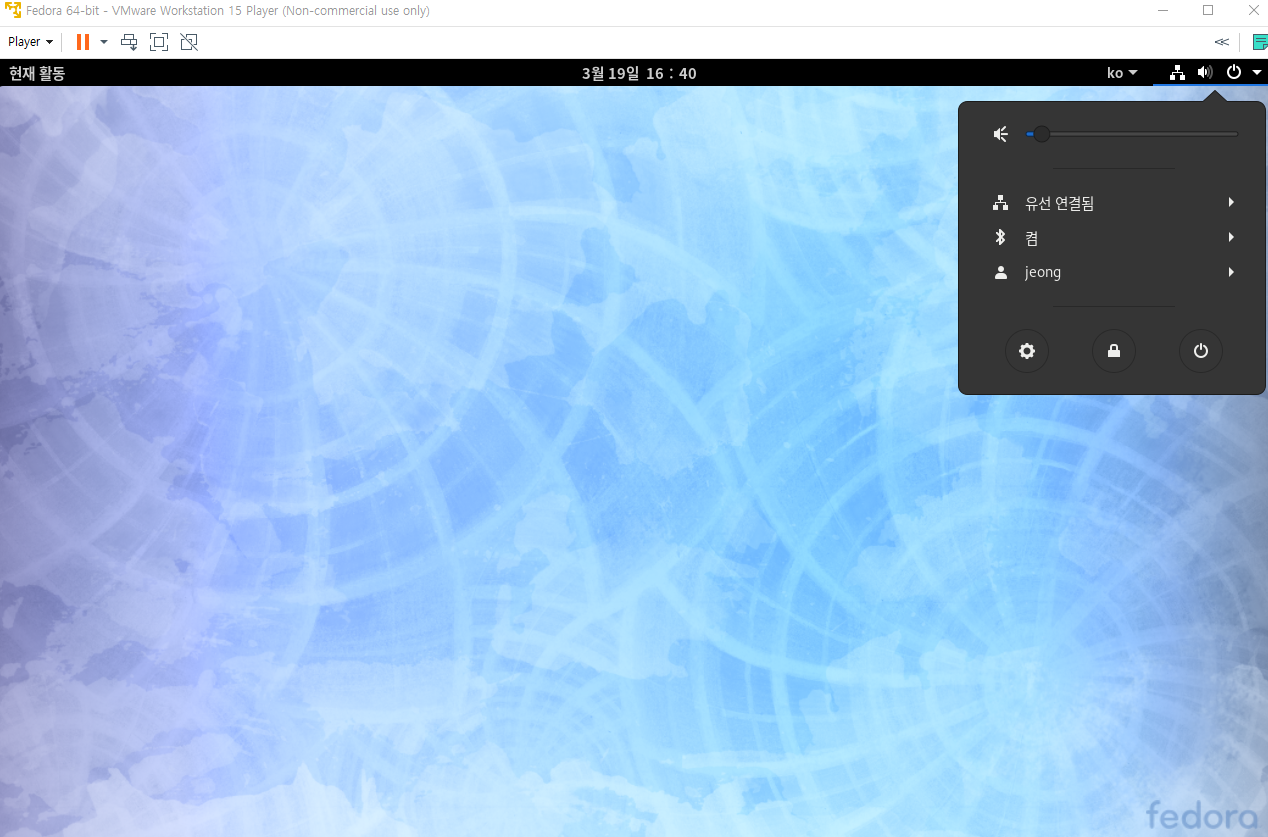
Task: Enter full screen mode in VMware
Action: [159, 42]
